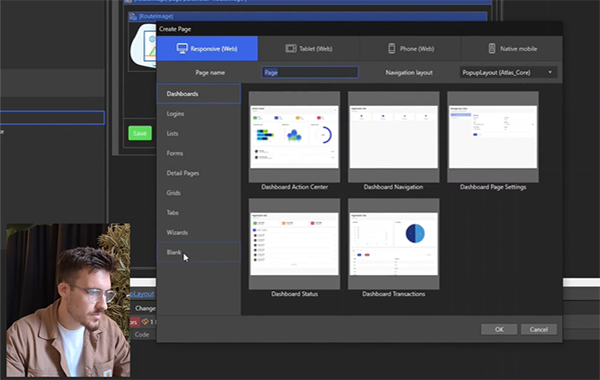Choose the Blank template category
This screenshot has height=380, width=600.
[x=199, y=252]
